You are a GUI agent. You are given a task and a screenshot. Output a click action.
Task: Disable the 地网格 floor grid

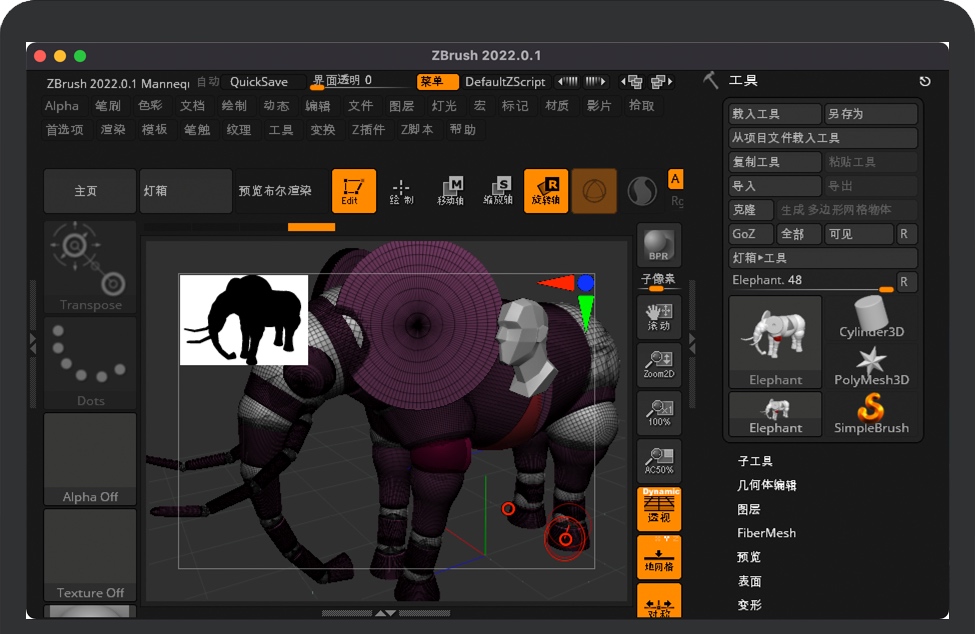tap(659, 557)
